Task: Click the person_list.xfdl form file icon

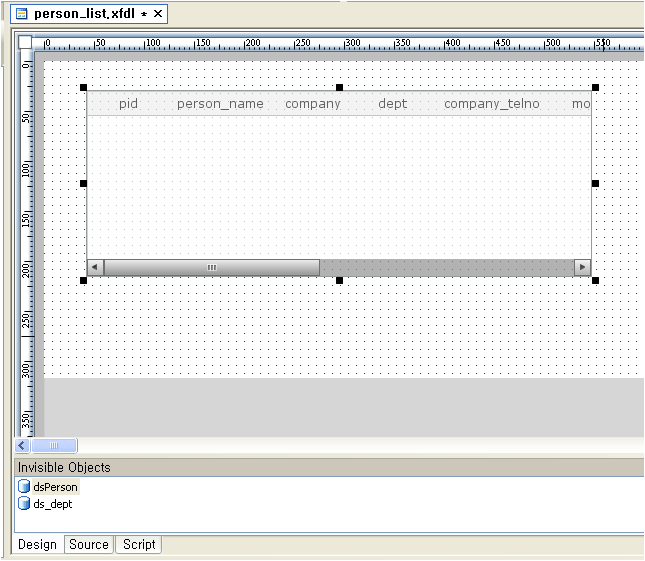Action: 22,14
